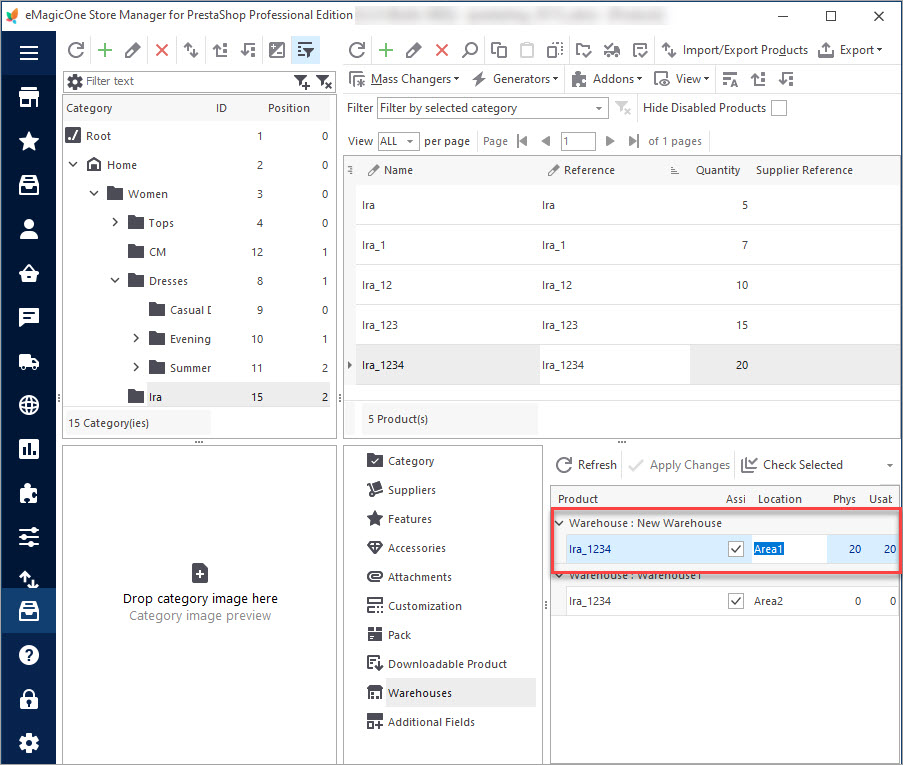Collapse the Home category node
The image size is (903, 765).
click(x=73, y=165)
